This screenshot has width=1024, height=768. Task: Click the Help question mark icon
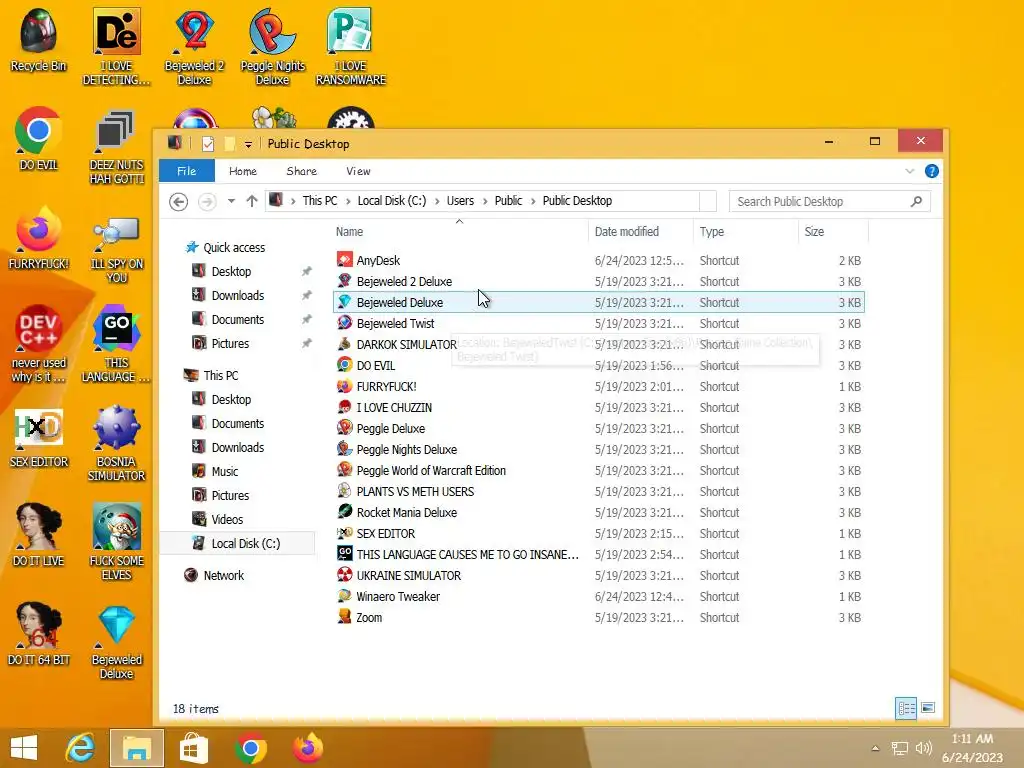point(932,171)
